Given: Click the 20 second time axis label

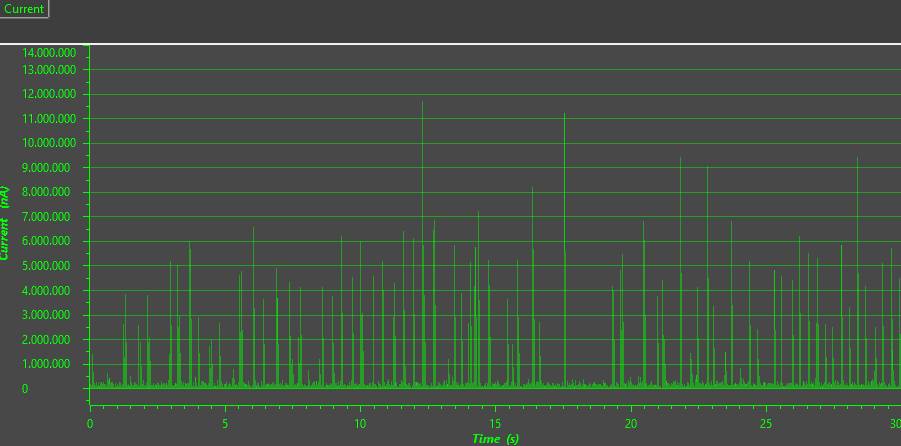Looking at the screenshot, I should point(630,423).
